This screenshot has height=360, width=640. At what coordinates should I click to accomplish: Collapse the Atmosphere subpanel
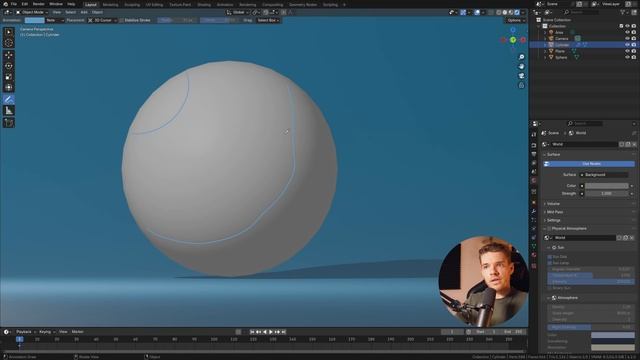[549, 298]
